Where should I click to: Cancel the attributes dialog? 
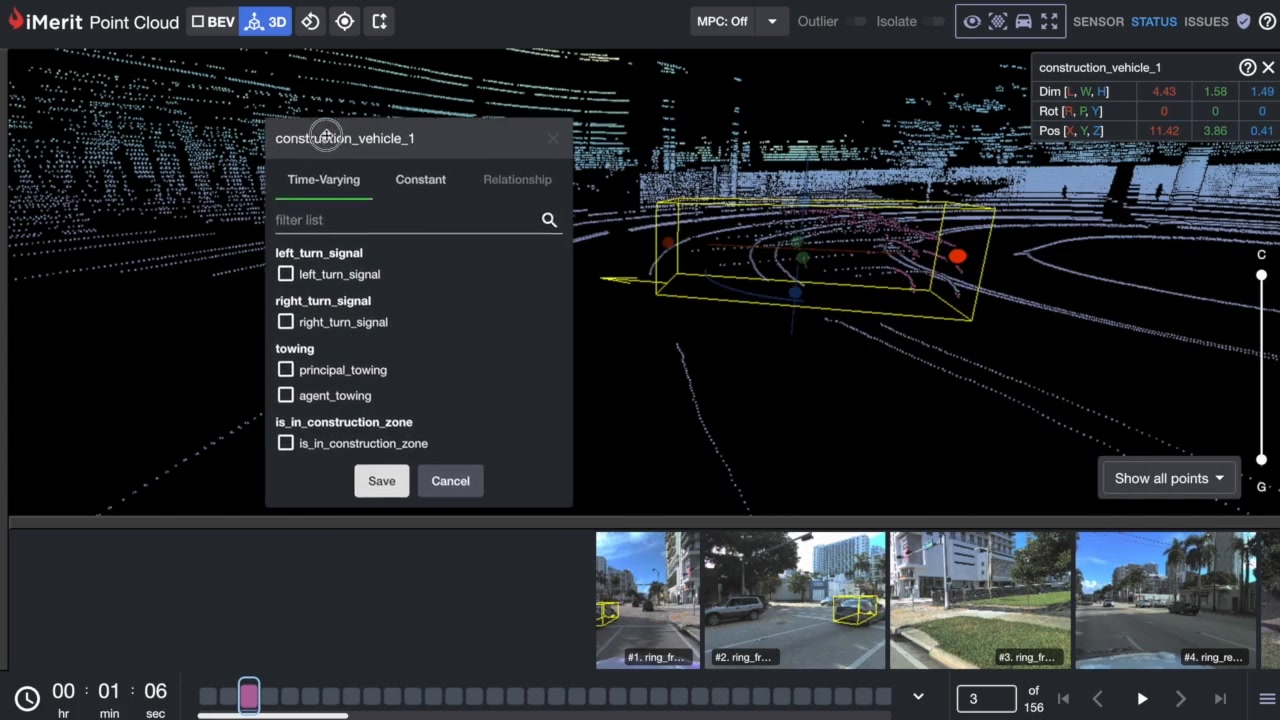[x=450, y=481]
